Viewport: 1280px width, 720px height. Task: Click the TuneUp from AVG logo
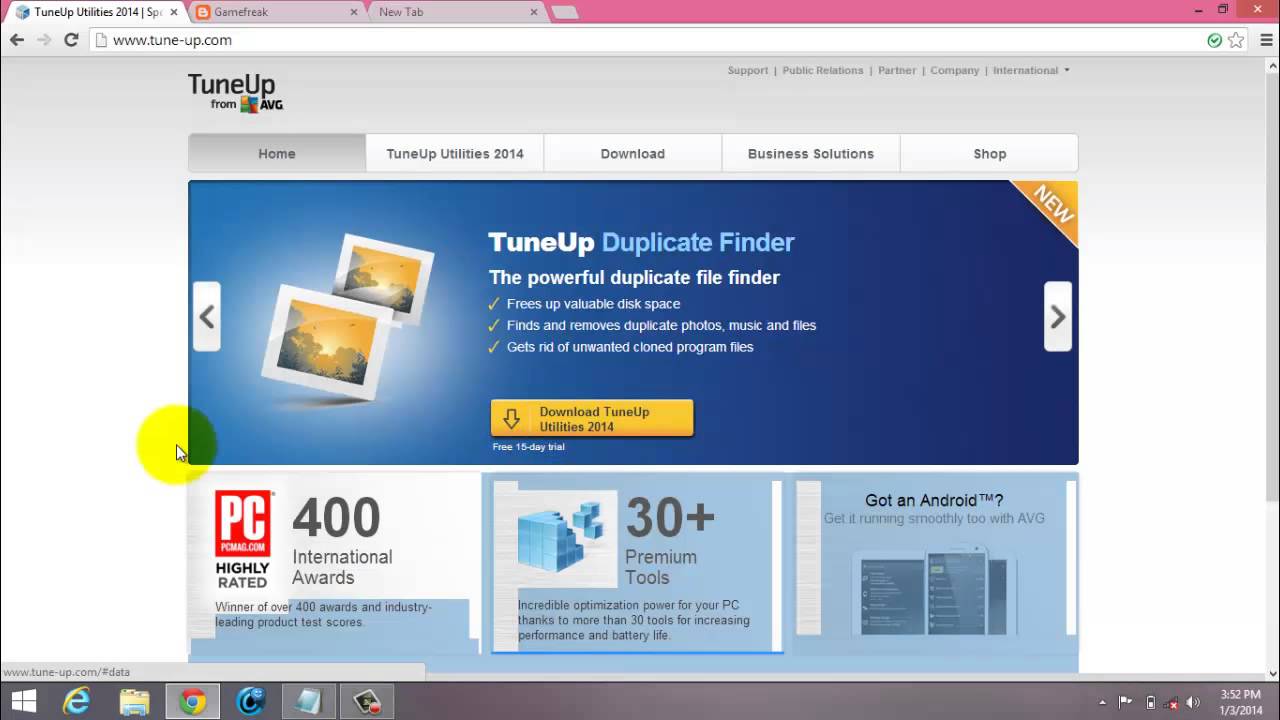pos(236,93)
